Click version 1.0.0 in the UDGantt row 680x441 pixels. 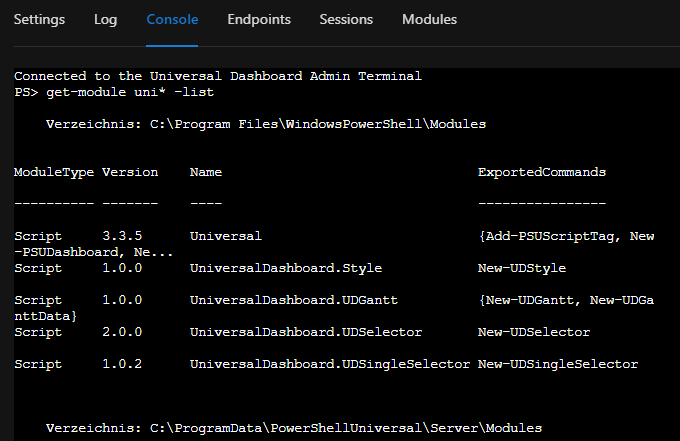(122, 301)
